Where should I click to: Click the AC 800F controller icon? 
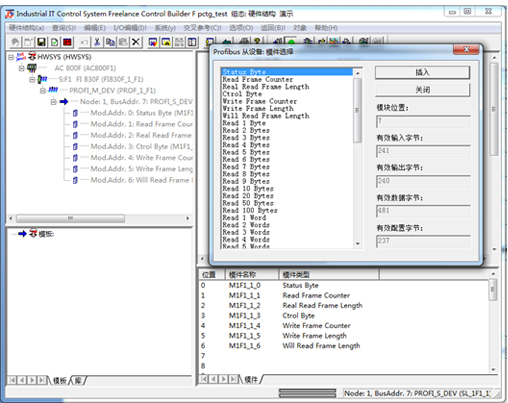(x=32, y=68)
